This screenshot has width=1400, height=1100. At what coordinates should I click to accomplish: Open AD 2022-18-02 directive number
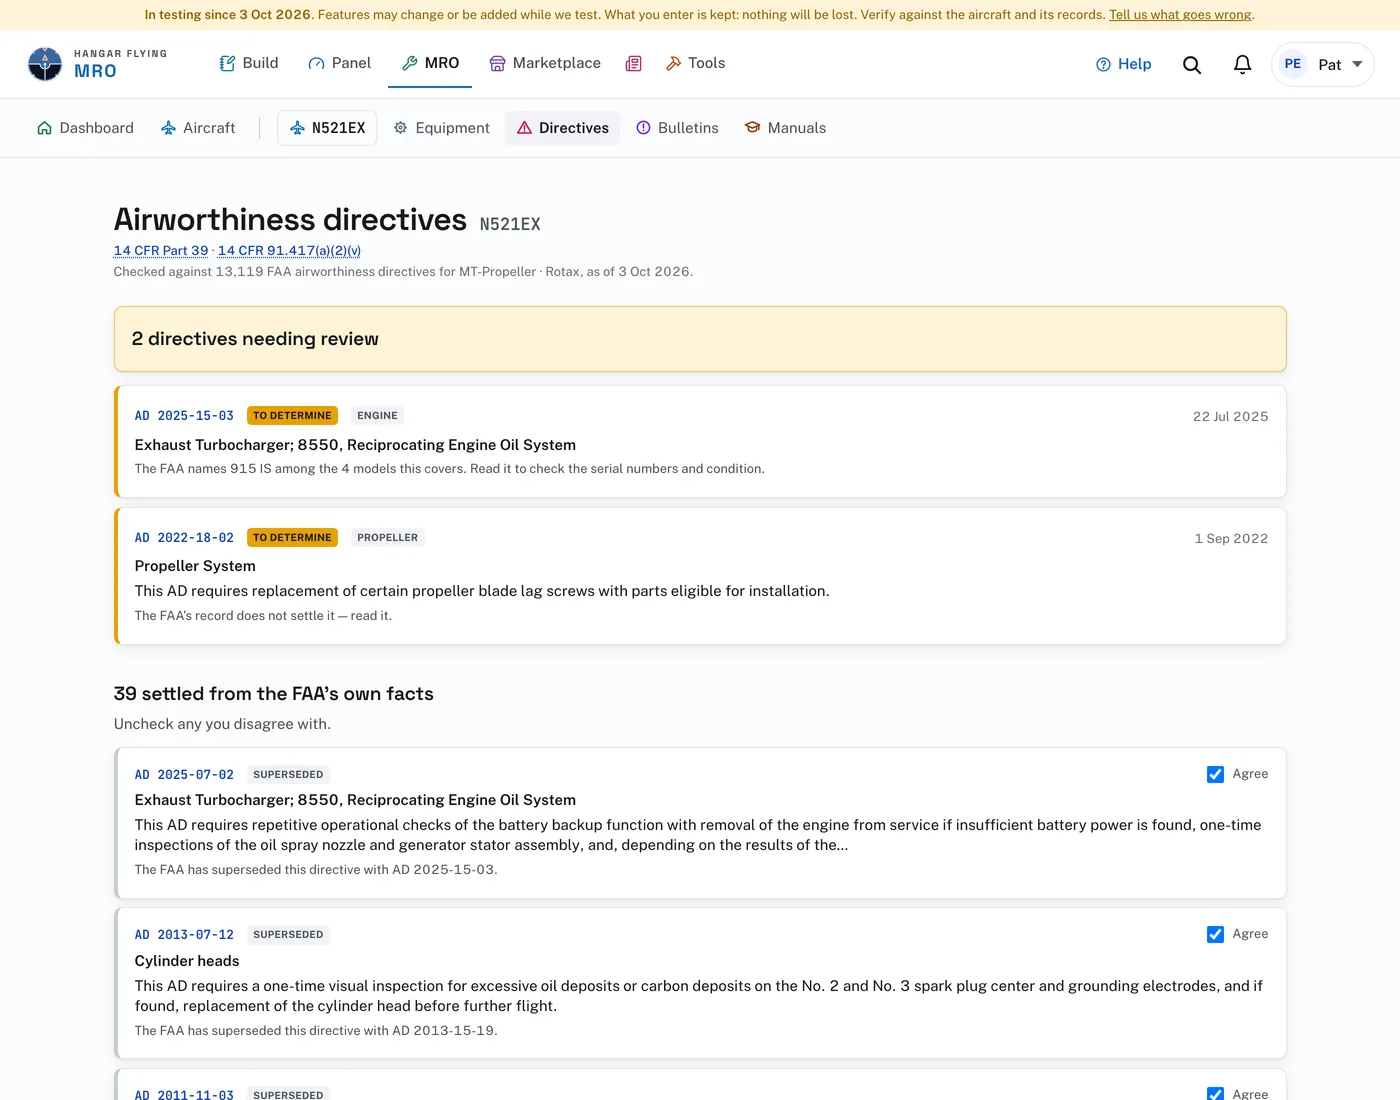pyautogui.click(x=184, y=538)
